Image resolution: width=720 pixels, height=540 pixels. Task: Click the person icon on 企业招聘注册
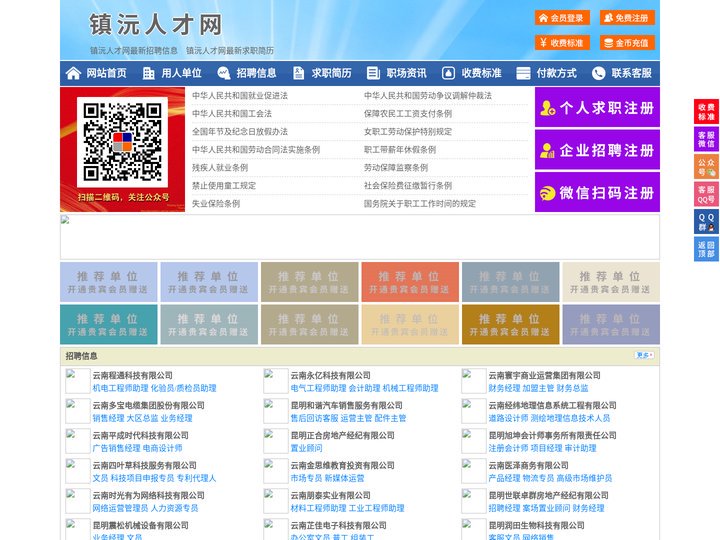[547, 150]
